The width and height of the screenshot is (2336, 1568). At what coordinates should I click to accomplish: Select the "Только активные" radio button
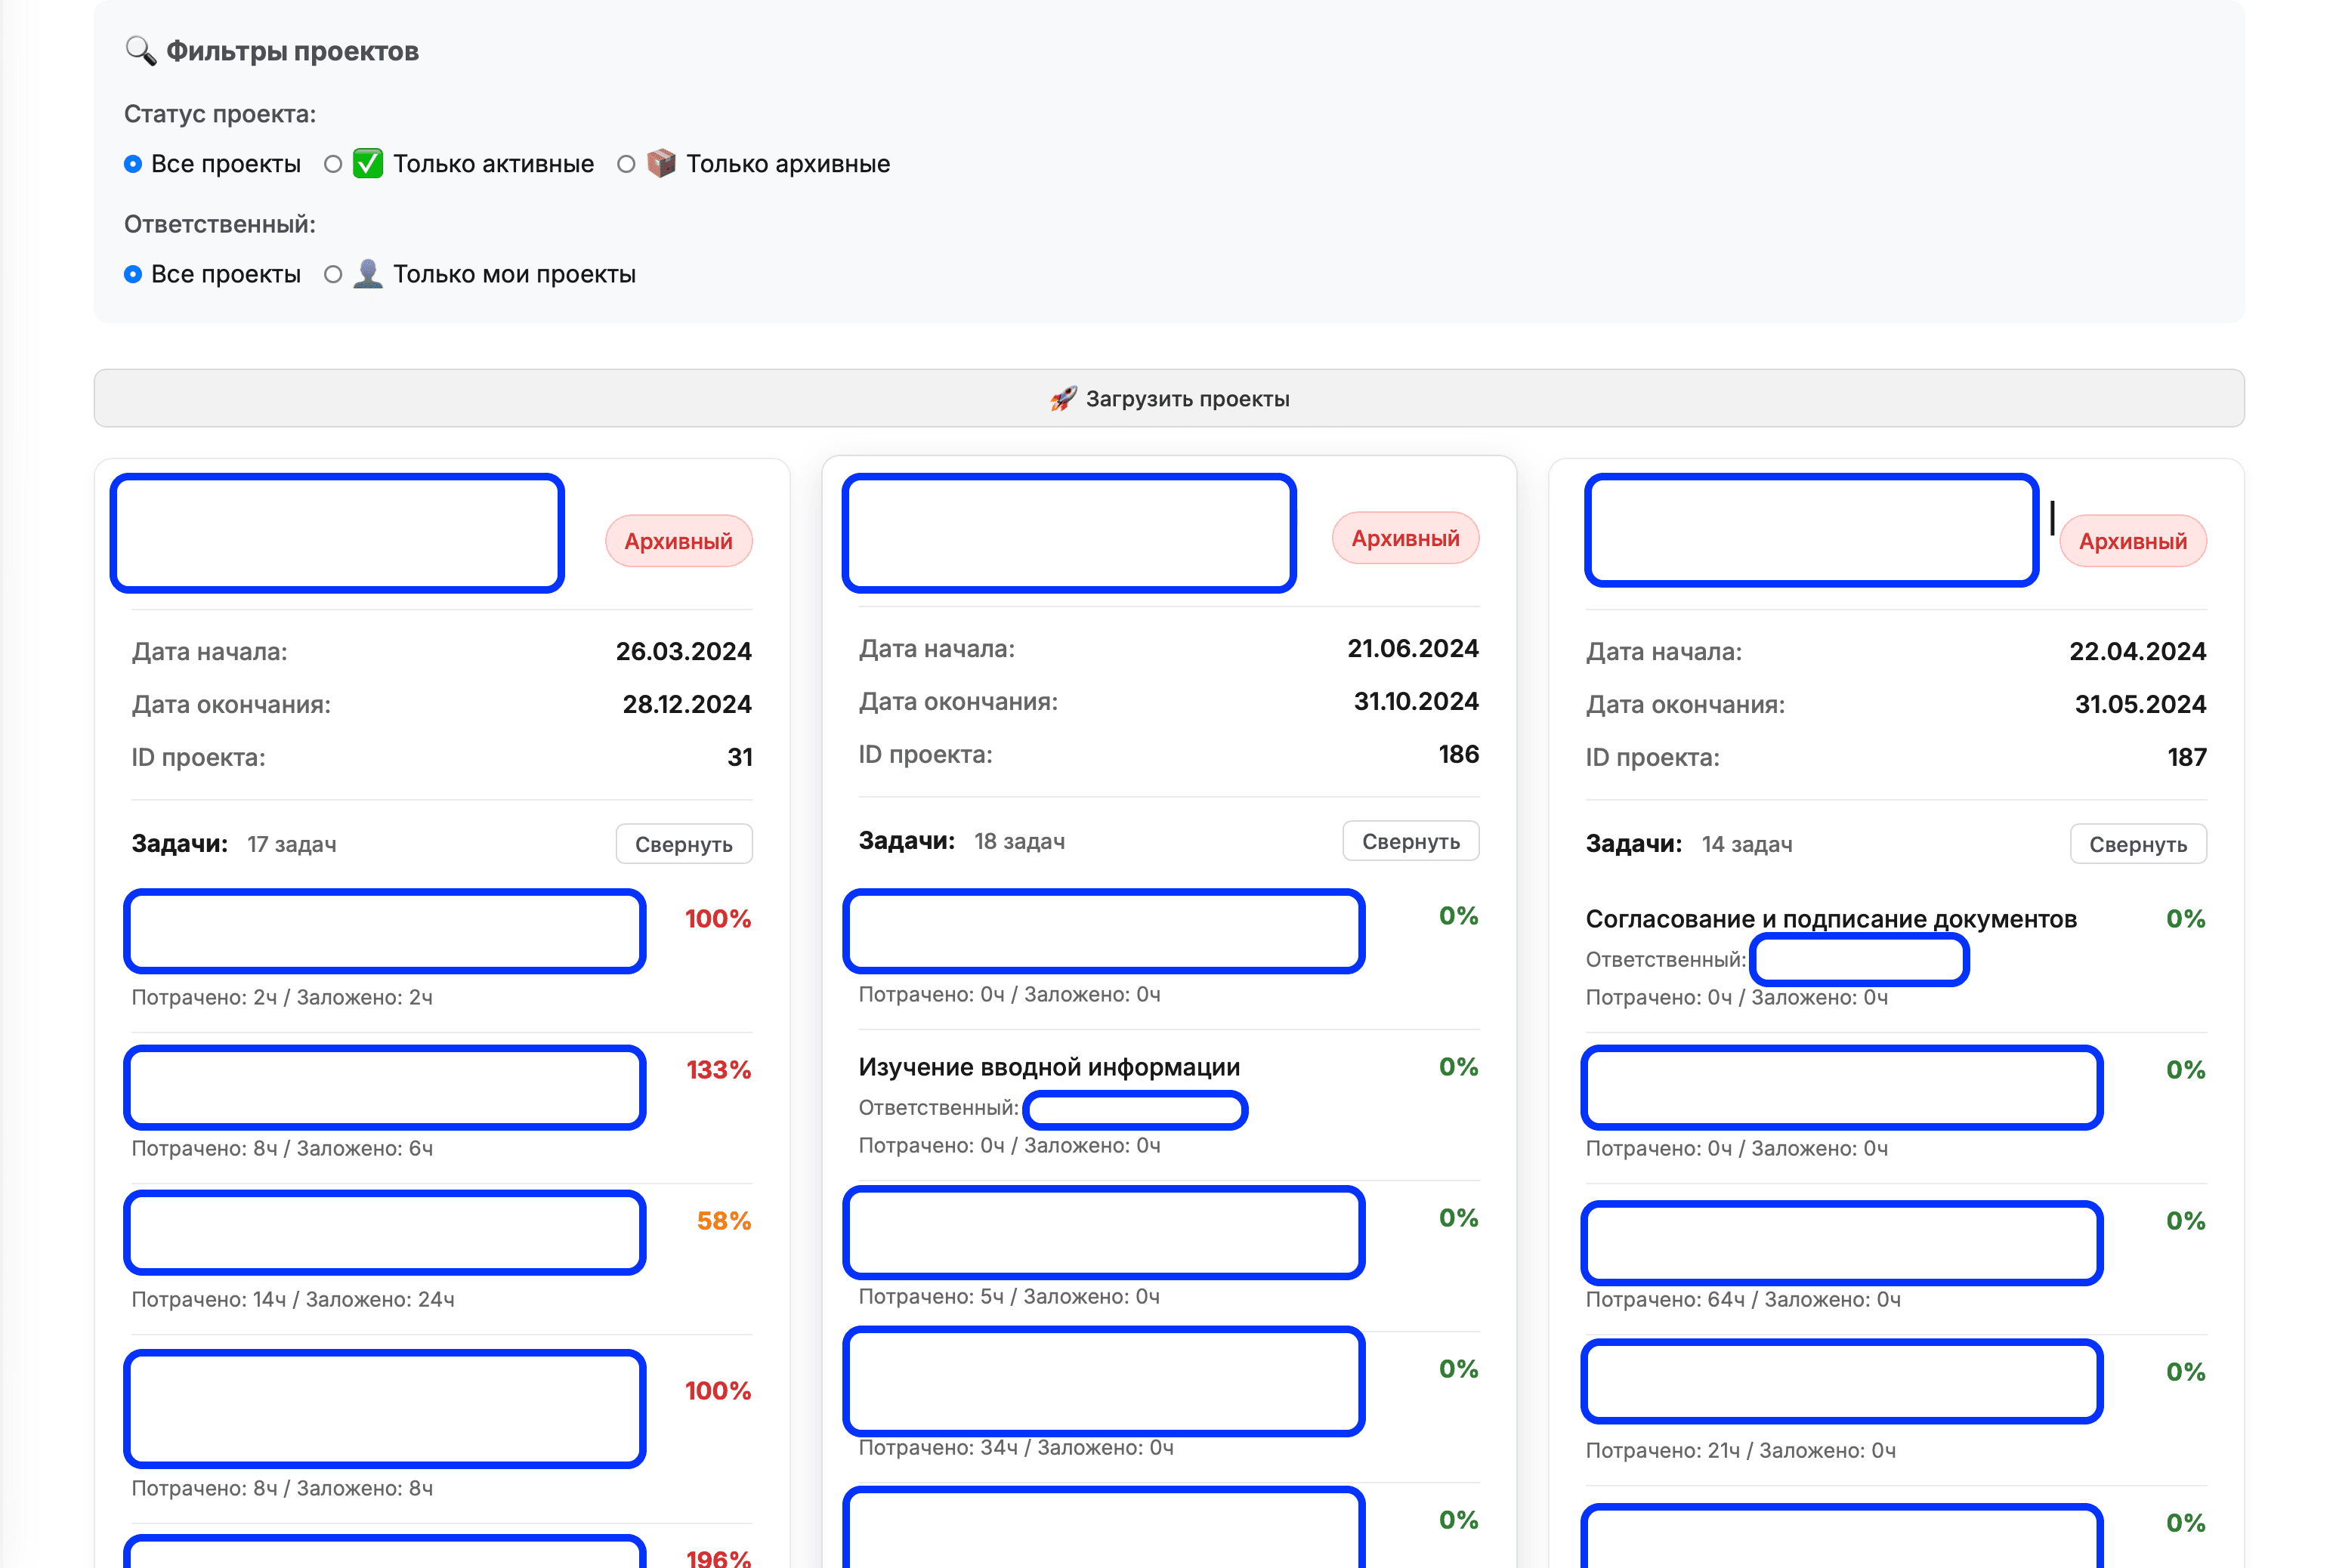(x=333, y=164)
